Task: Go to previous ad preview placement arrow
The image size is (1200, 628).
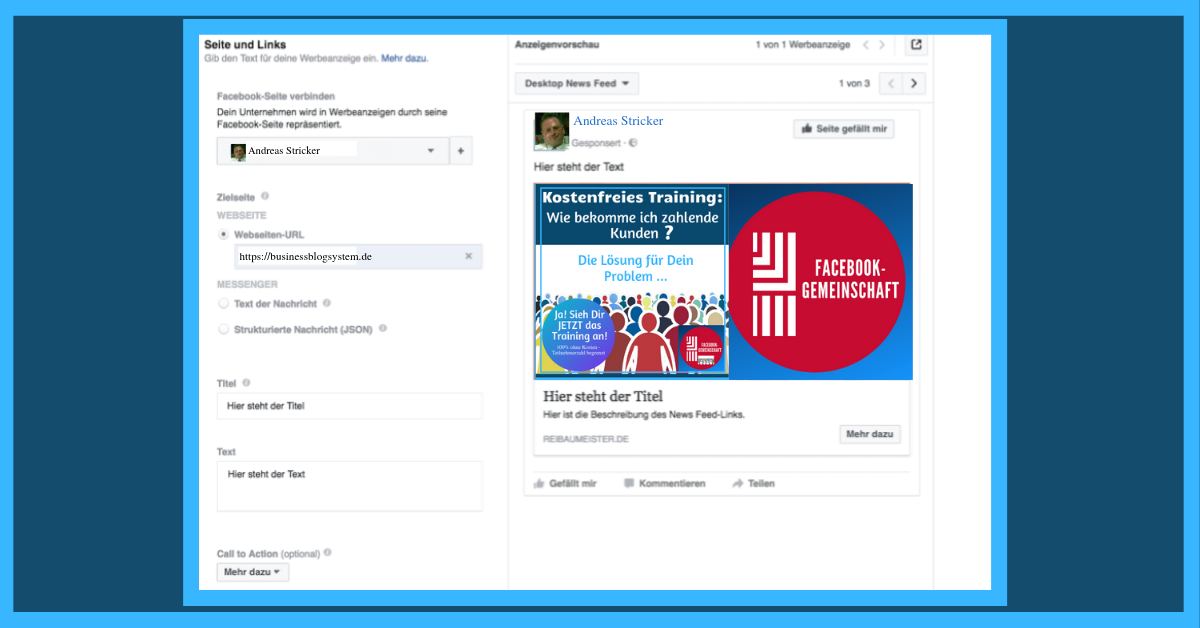Action: [x=891, y=84]
